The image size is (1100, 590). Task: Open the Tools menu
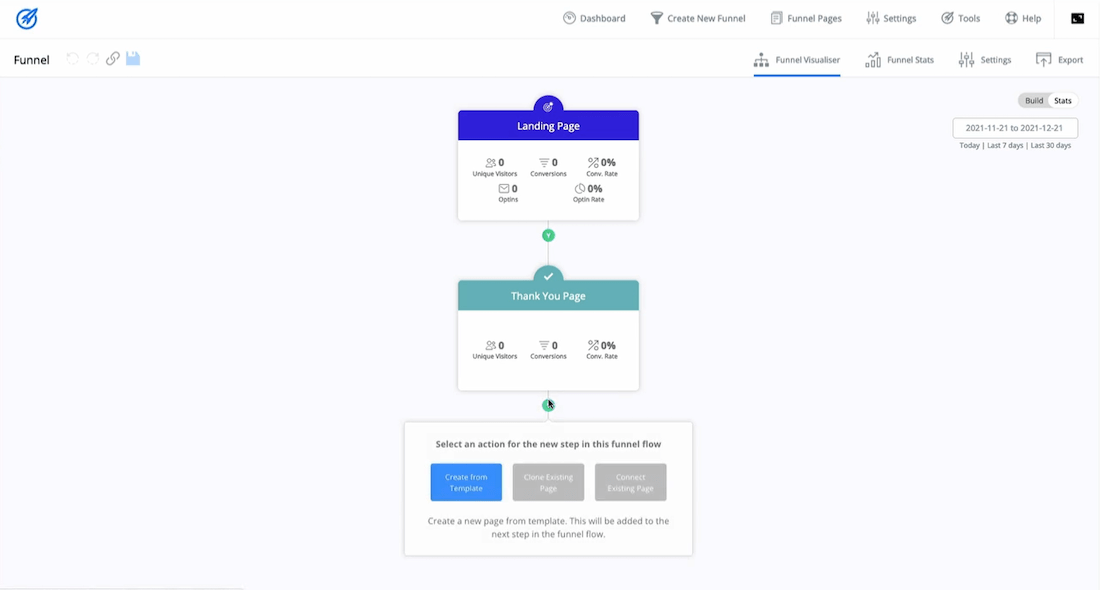960,18
